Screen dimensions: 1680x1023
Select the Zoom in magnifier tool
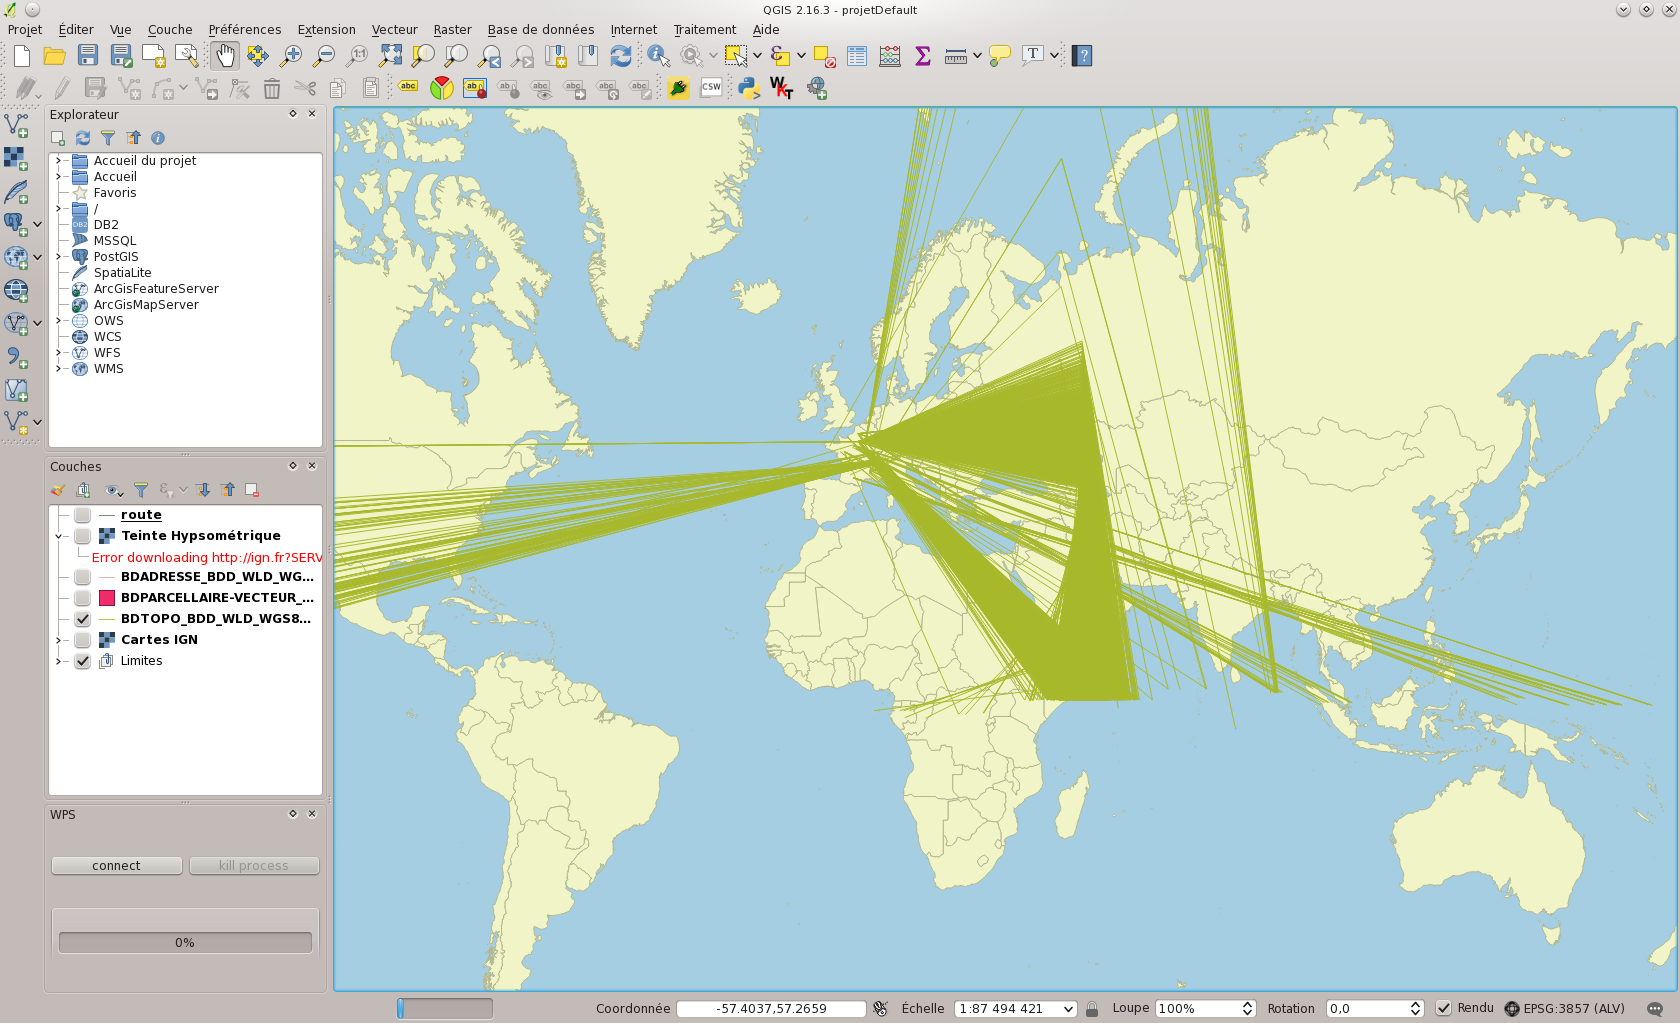click(x=291, y=56)
